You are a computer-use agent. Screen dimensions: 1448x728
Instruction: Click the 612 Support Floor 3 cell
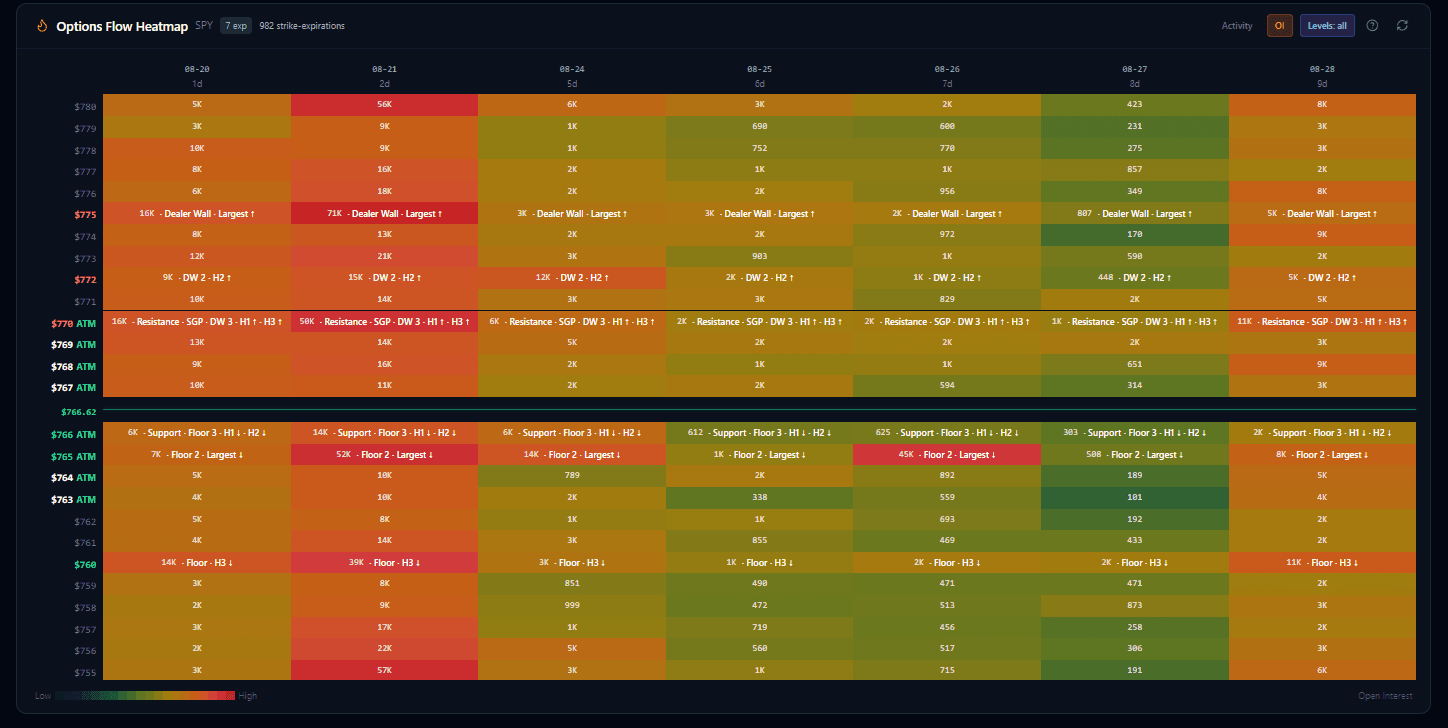(759, 433)
